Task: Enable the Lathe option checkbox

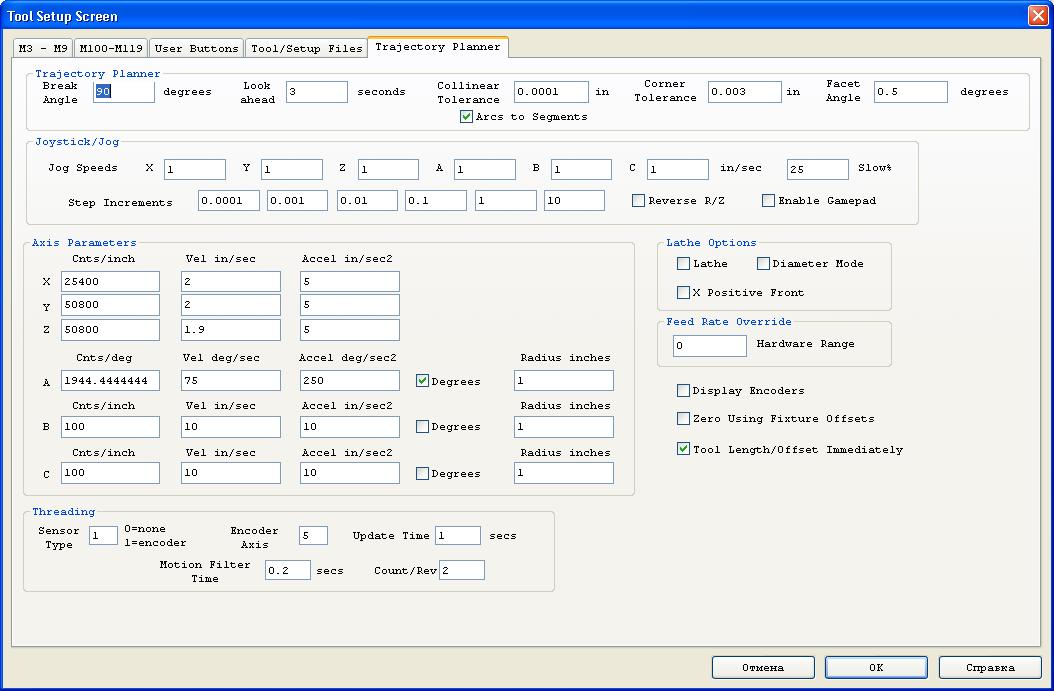Action: (683, 264)
